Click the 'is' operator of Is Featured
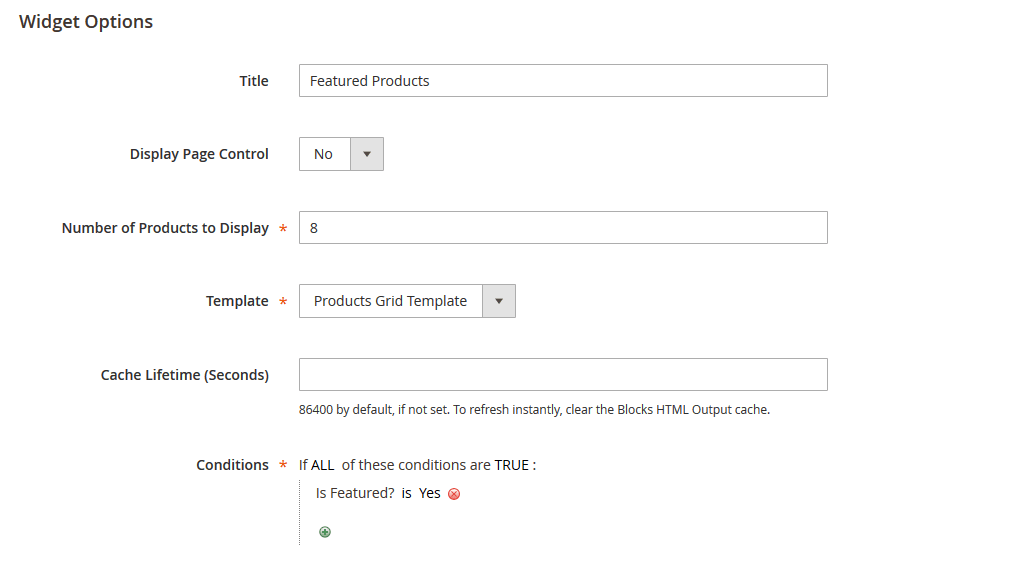 point(407,493)
